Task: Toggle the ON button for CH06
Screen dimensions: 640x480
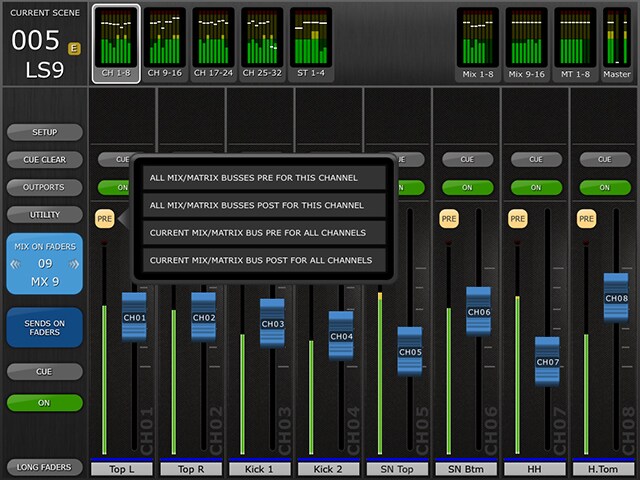Action: pos(467,187)
